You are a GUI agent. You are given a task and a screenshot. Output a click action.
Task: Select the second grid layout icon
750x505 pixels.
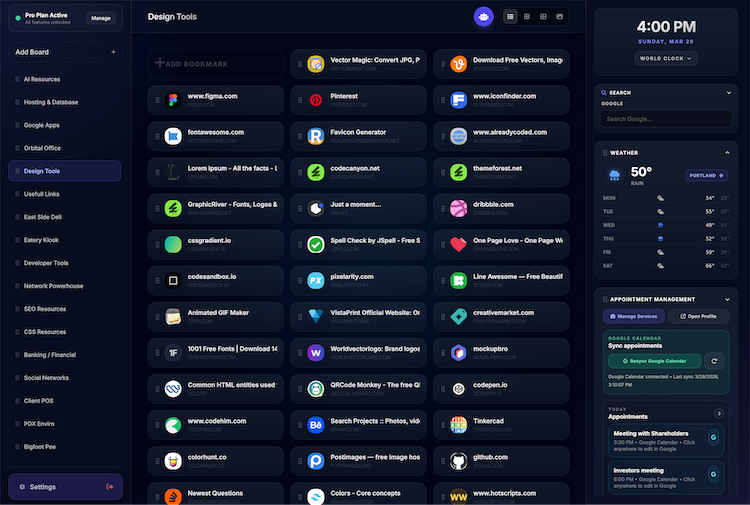point(527,17)
